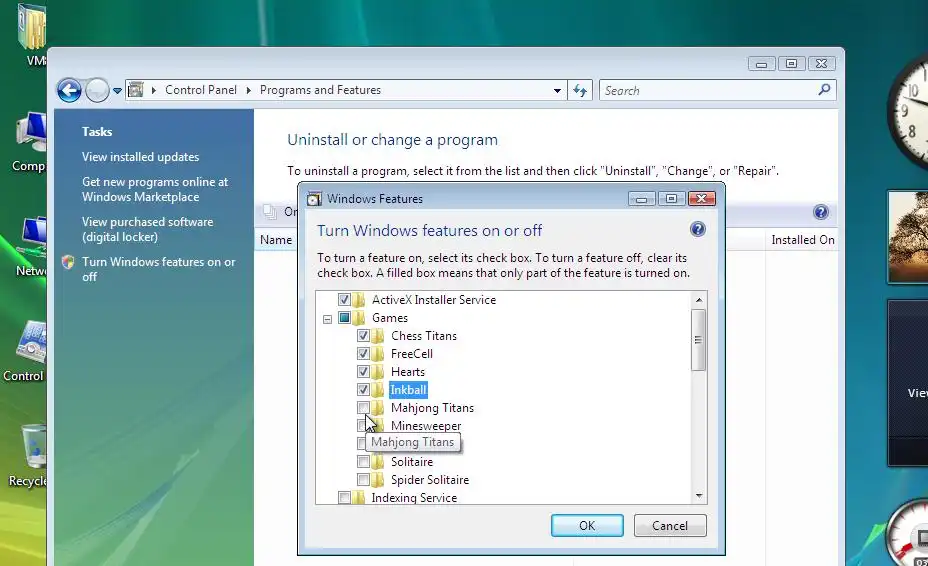Open the recent pages dropdown arrow
Image resolution: width=928 pixels, height=566 pixels.
click(x=117, y=91)
